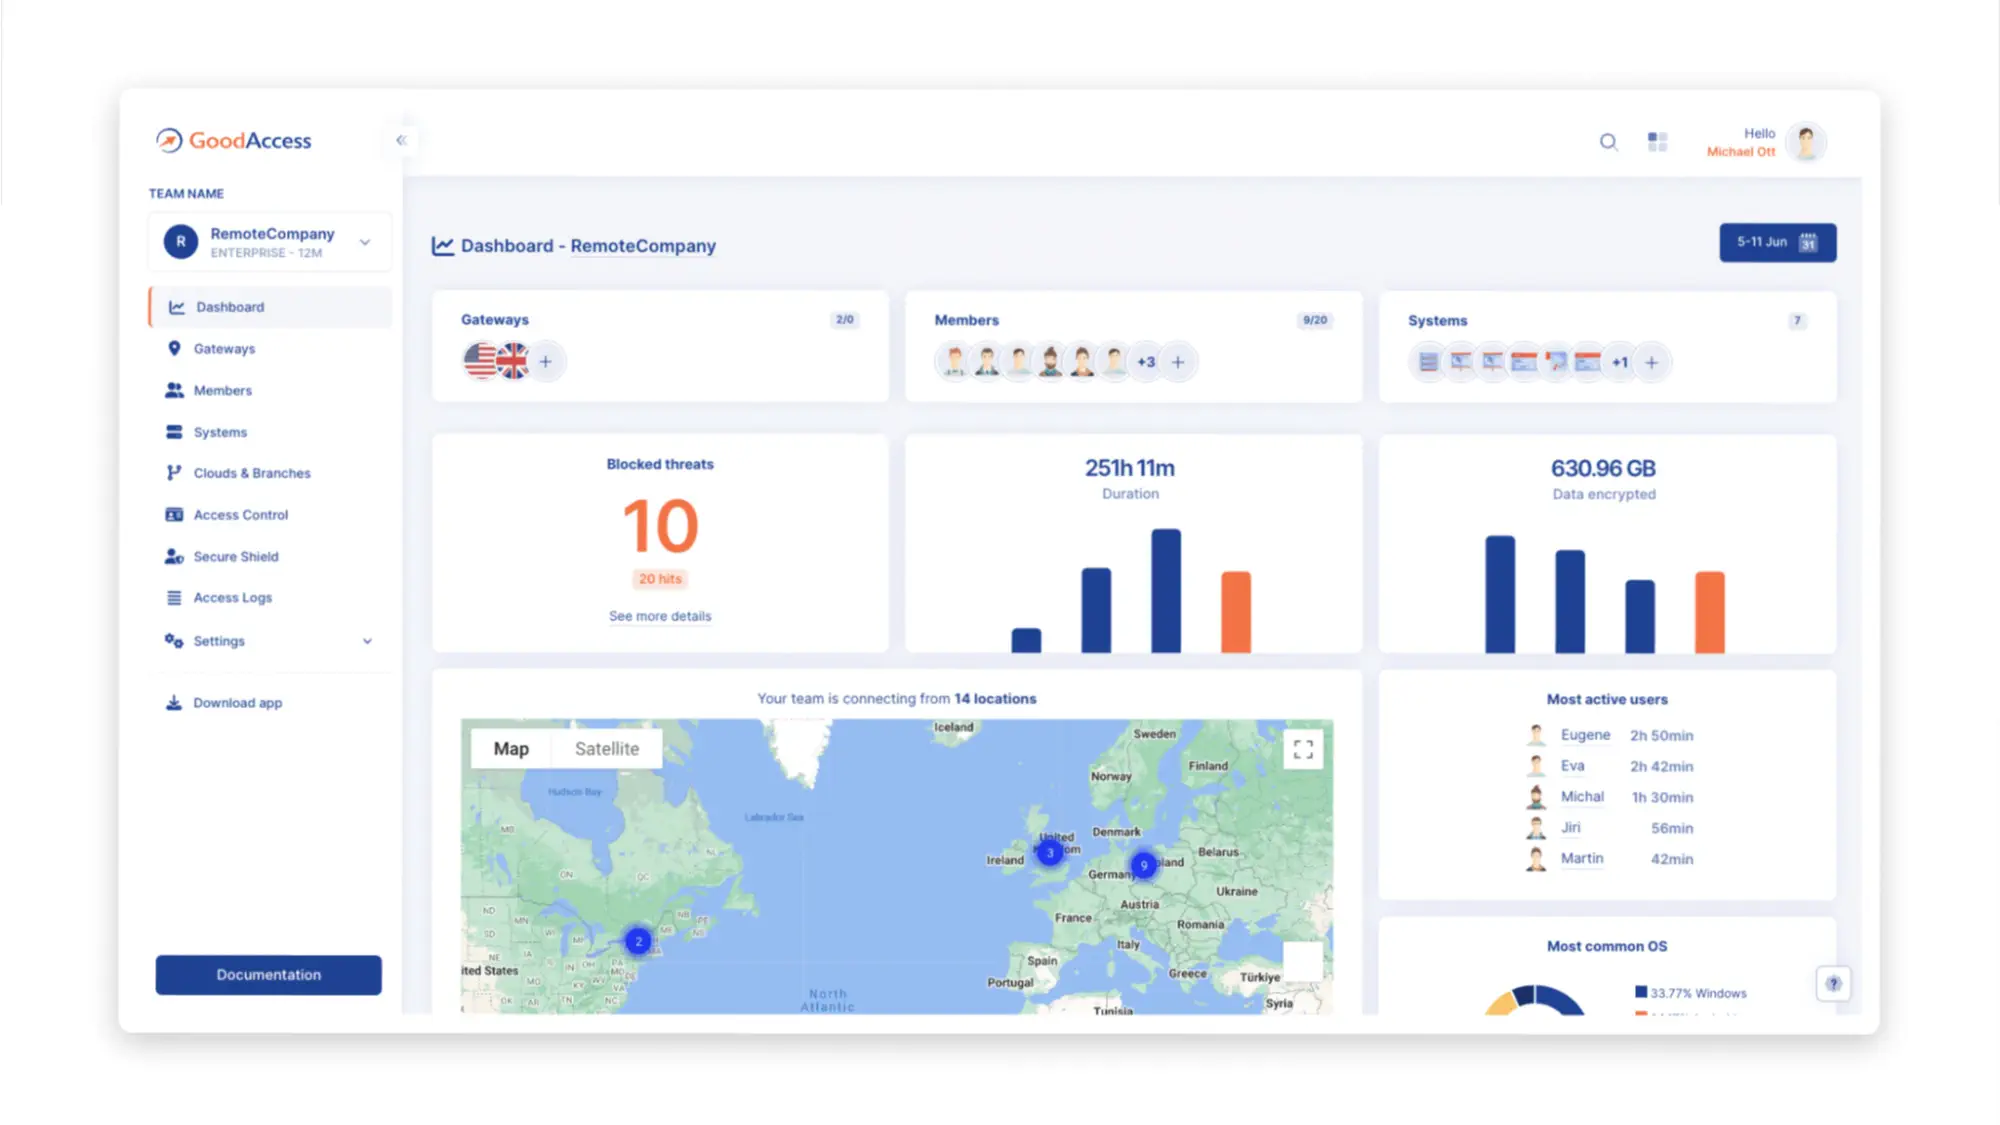
Task: Go to Access Logs section
Action: point(232,598)
